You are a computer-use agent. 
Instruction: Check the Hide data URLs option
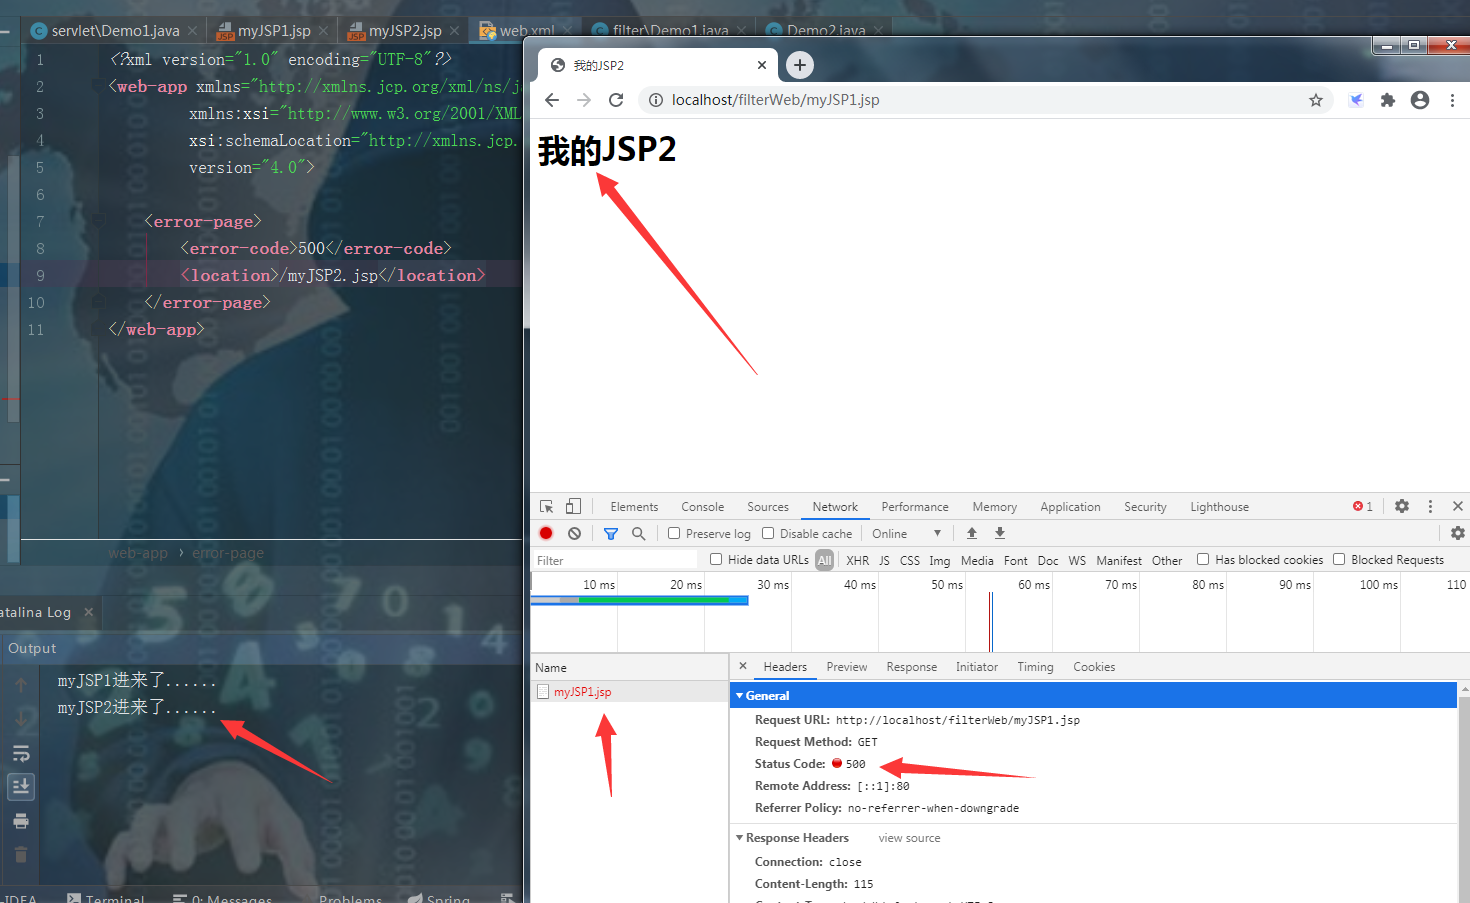pyautogui.click(x=716, y=559)
